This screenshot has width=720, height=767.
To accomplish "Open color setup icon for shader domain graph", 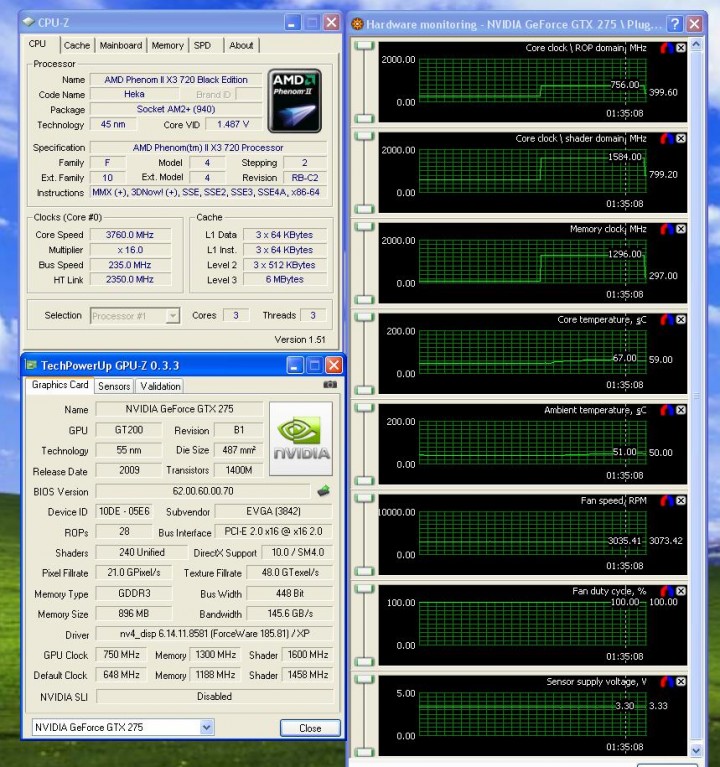I will [667, 138].
